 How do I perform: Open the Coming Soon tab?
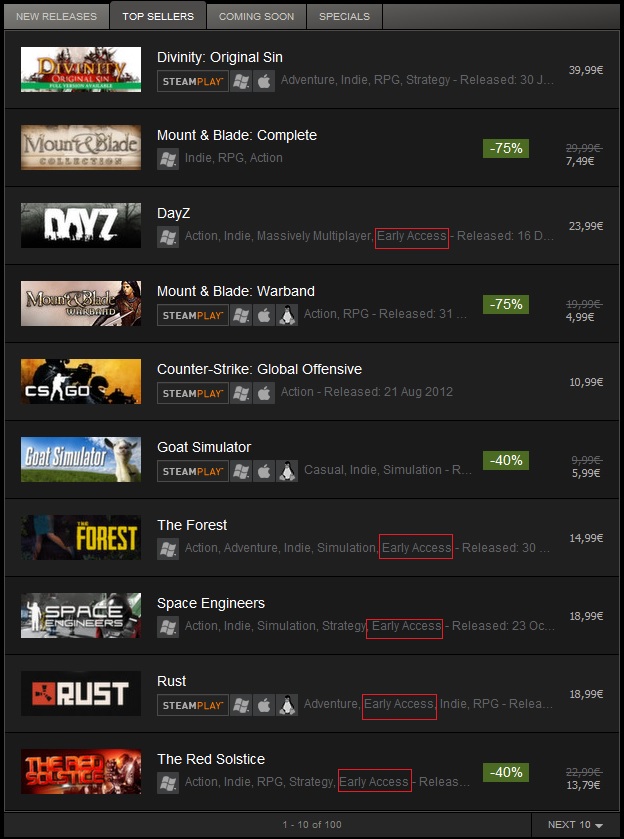click(x=256, y=17)
